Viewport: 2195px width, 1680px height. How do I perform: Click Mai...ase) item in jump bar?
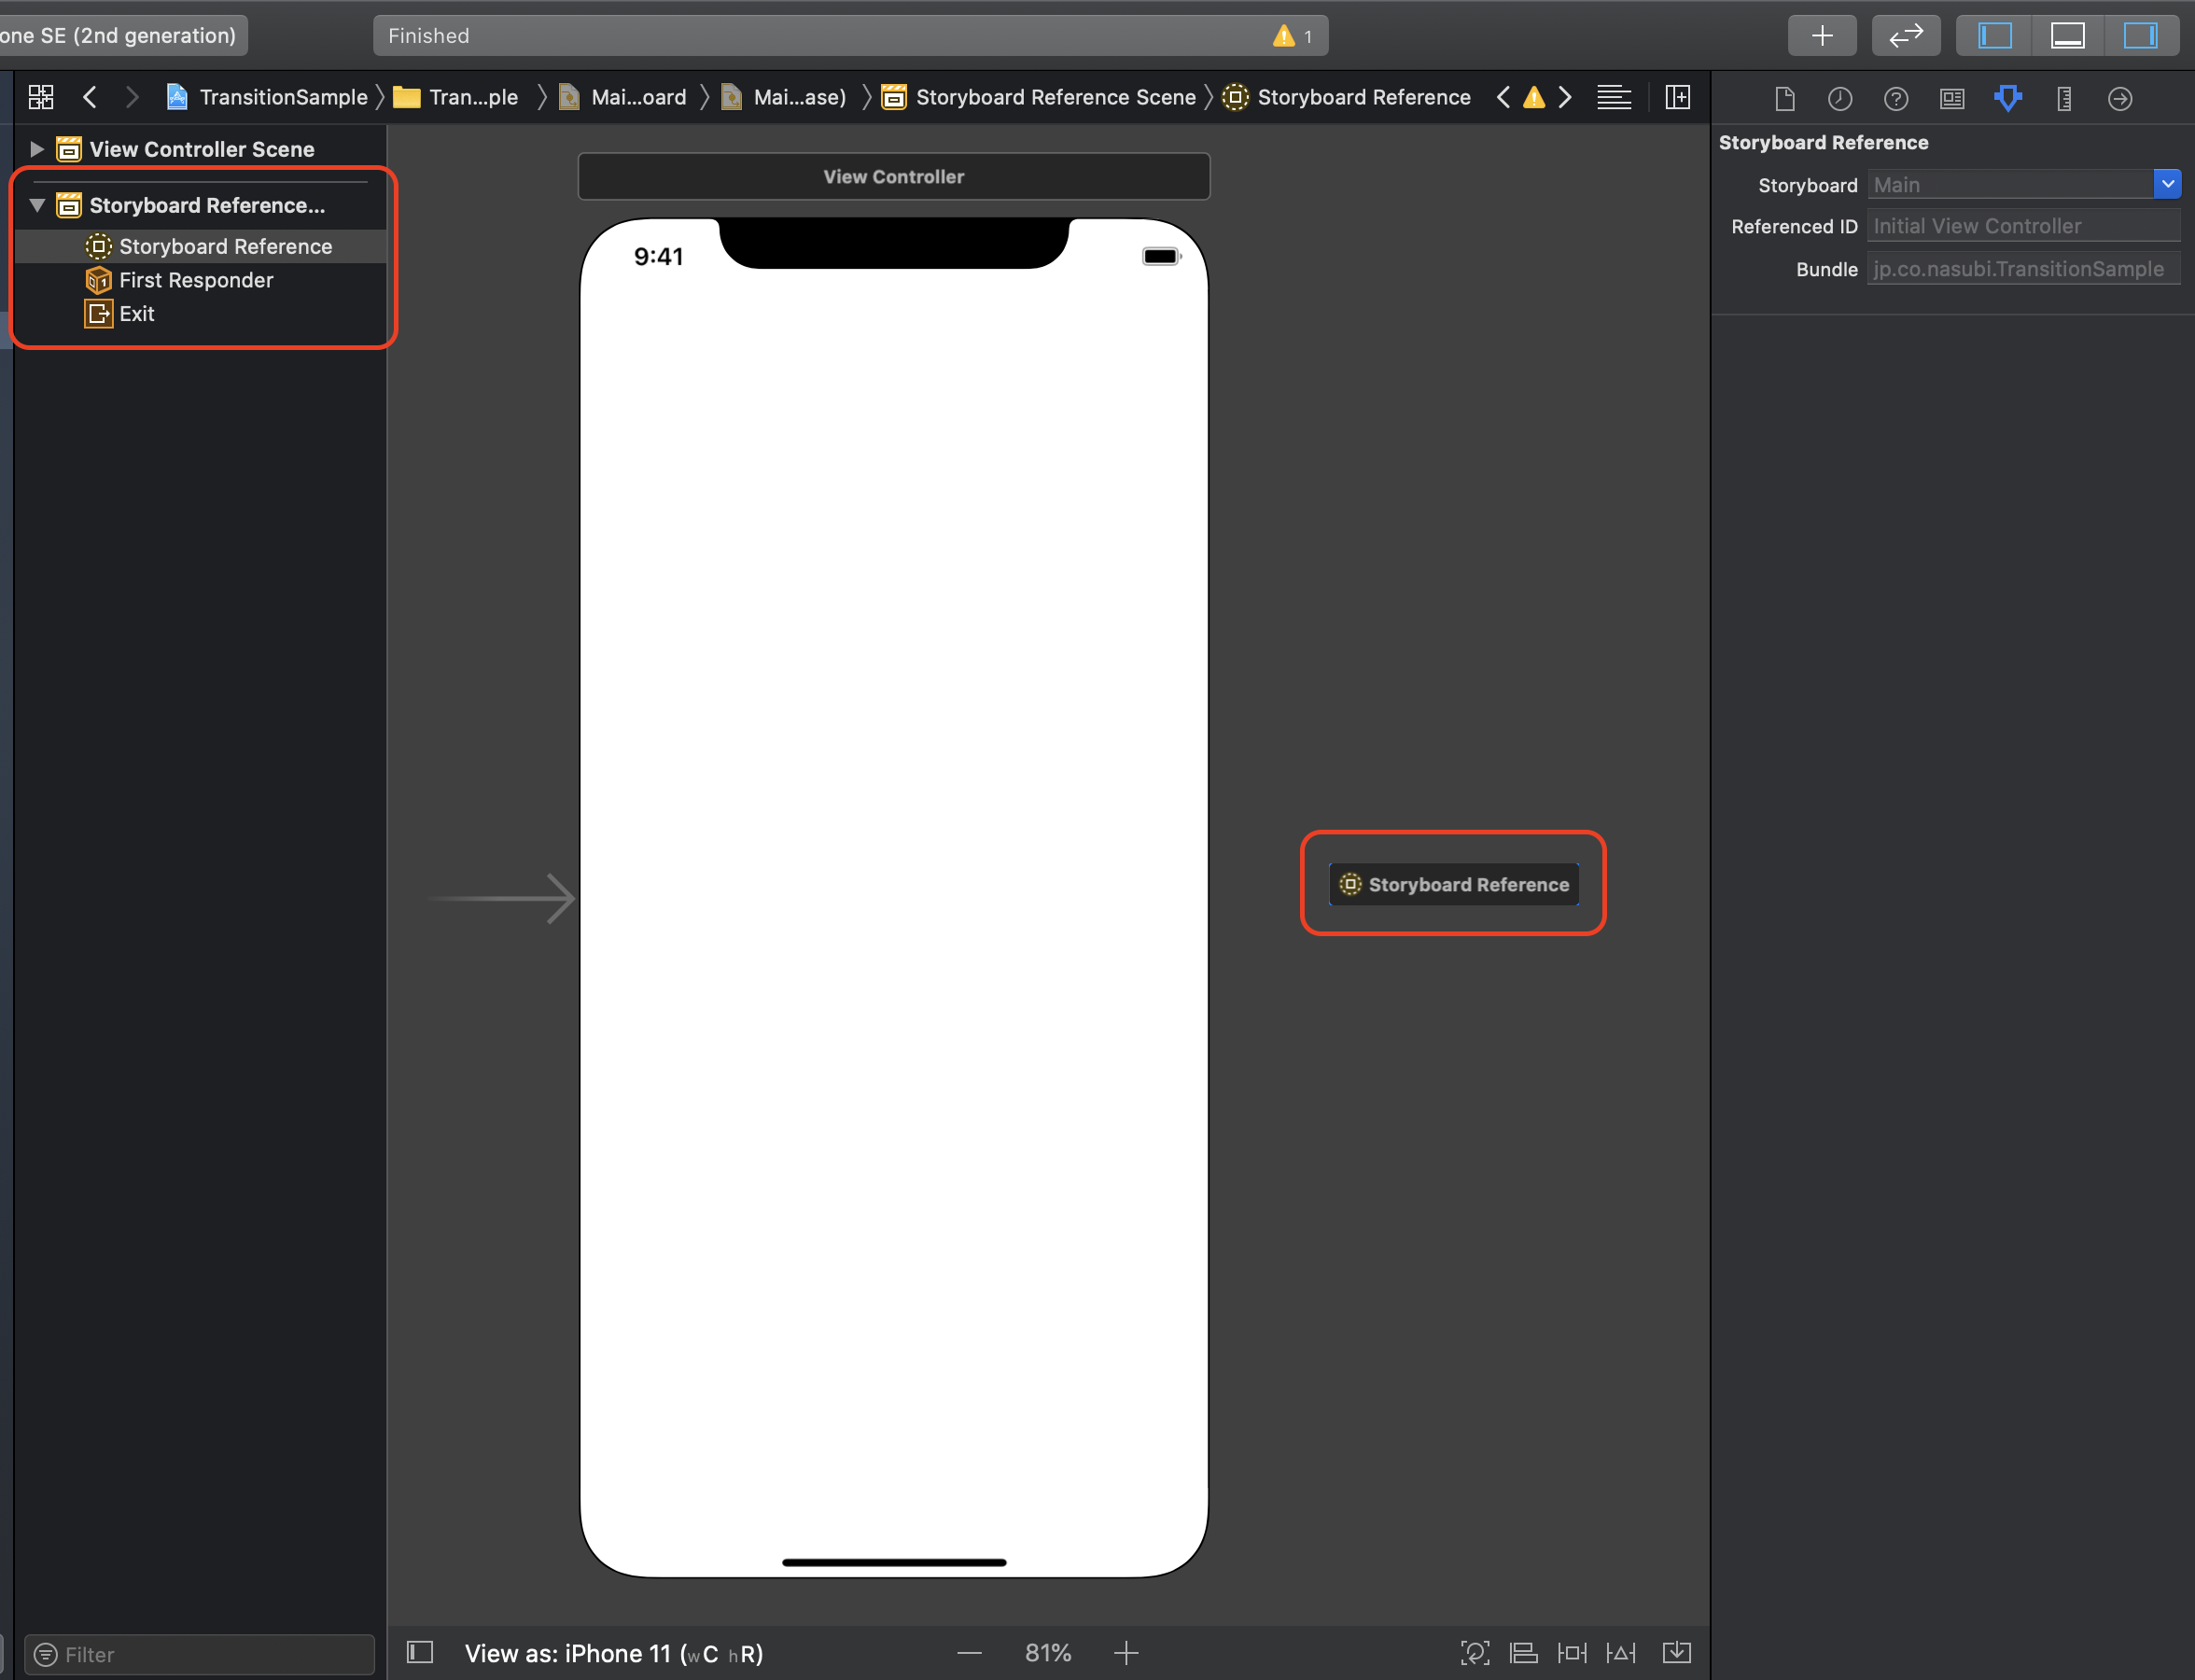783,97
